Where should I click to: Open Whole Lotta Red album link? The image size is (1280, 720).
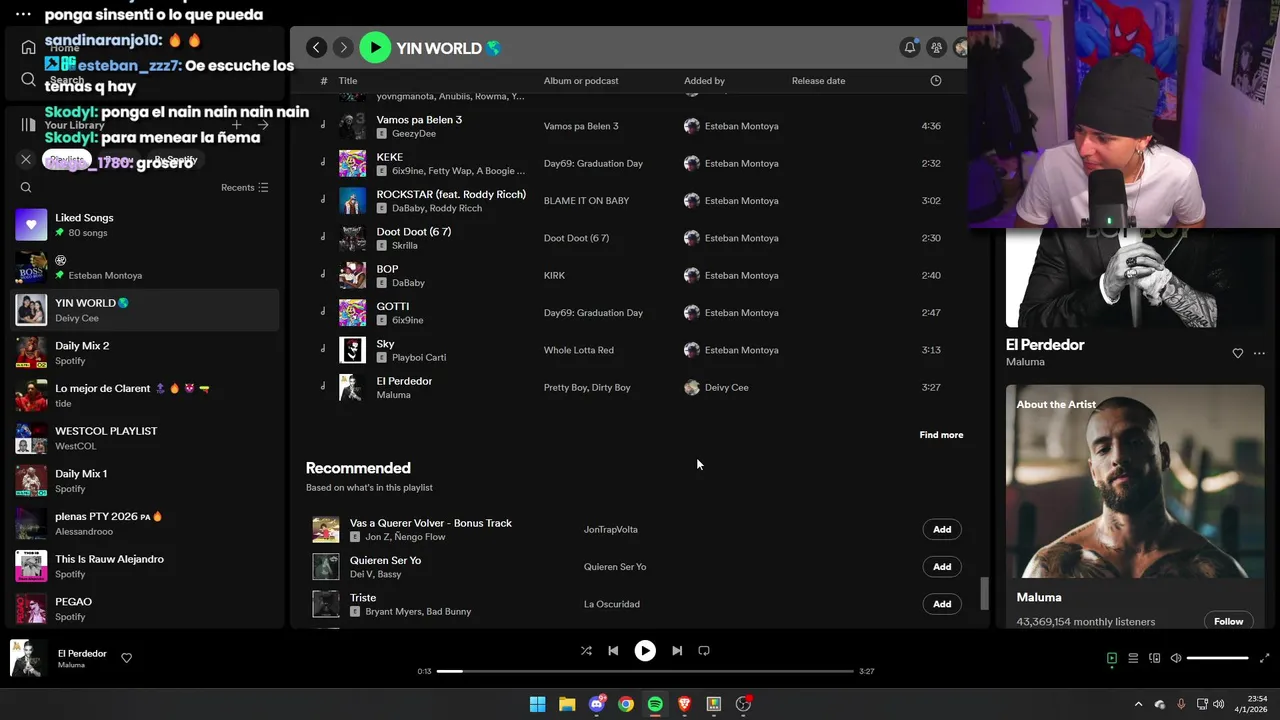pyautogui.click(x=579, y=350)
